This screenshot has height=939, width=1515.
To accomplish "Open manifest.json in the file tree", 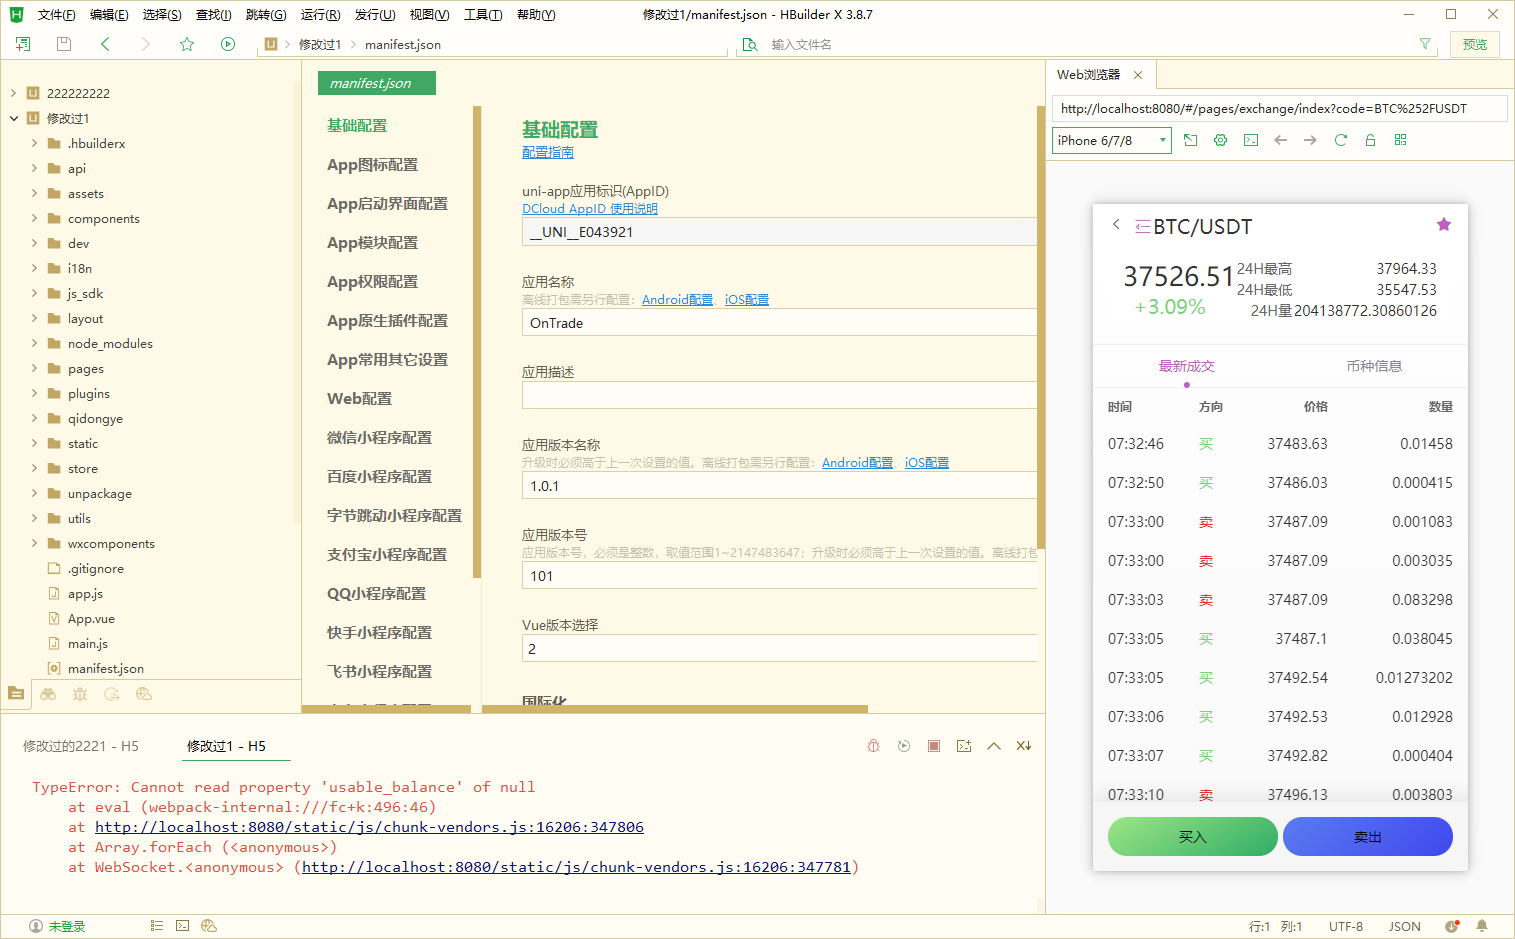I will tap(105, 669).
